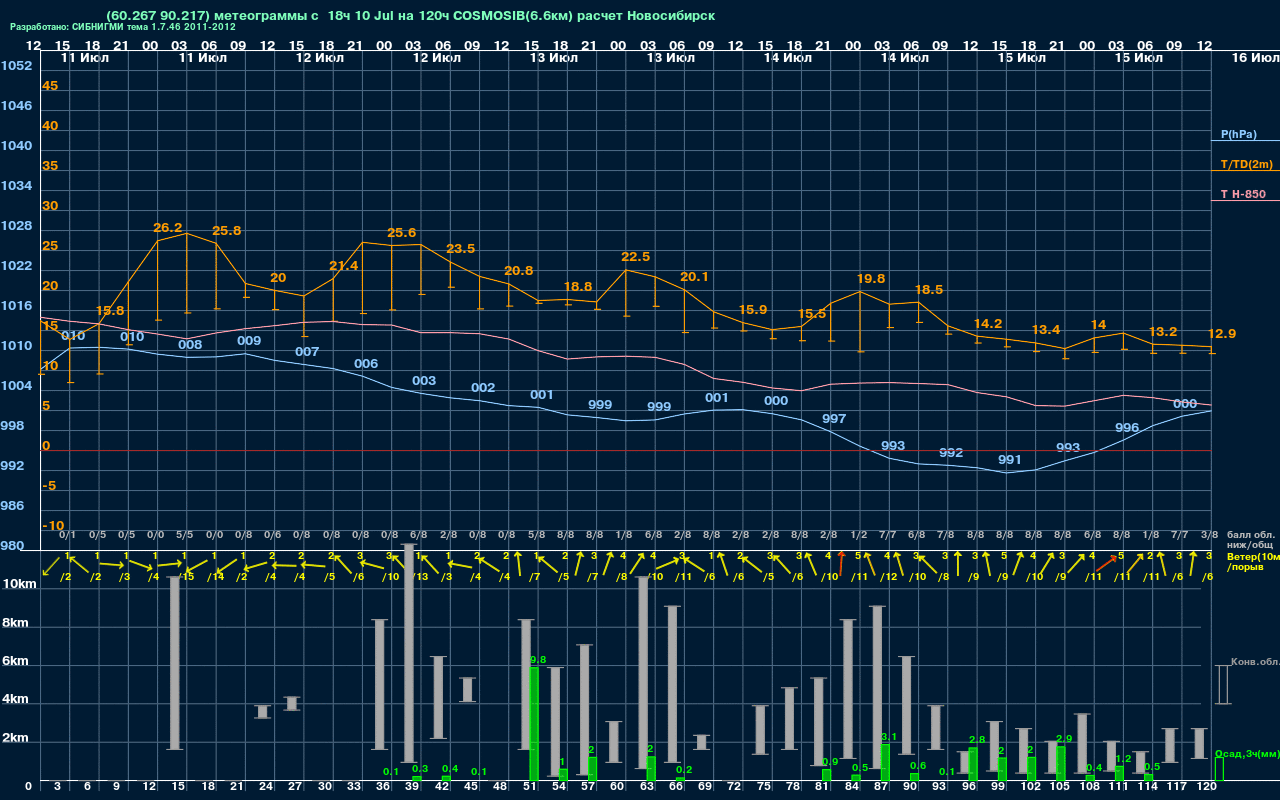Click the meteogram title mentioning COSMOSIB(6.6км) Новосибирск
Viewport: 1280px width, 800px height.
[410, 16]
